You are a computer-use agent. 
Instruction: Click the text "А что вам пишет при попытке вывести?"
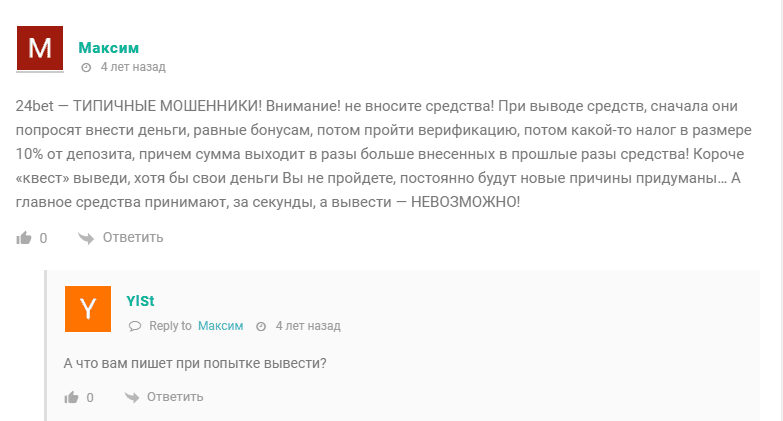tap(195, 363)
